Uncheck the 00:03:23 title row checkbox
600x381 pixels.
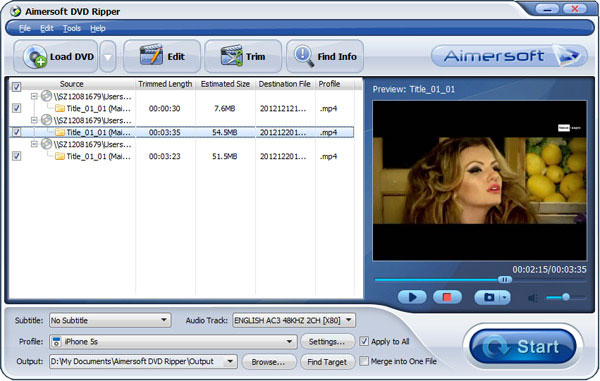pos(16,156)
